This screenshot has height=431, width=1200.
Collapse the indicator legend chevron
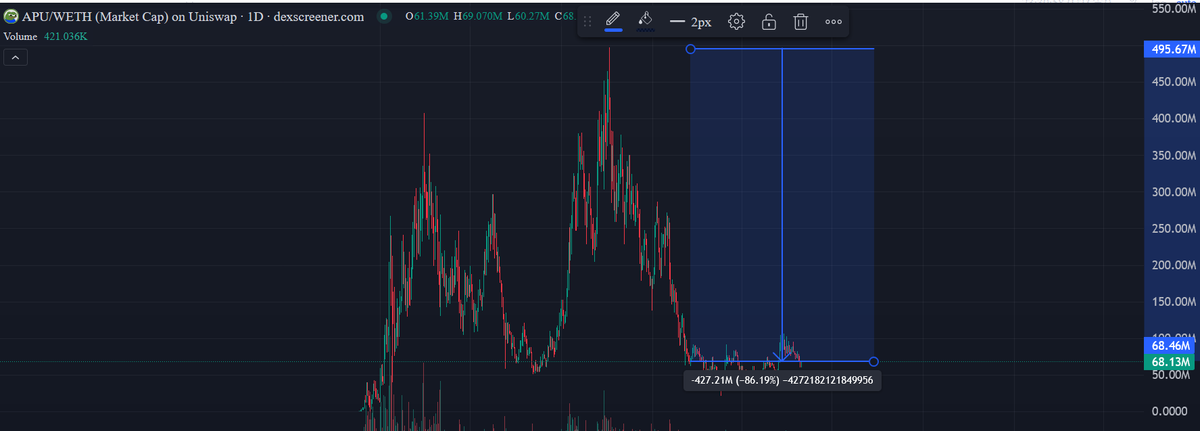coord(15,58)
